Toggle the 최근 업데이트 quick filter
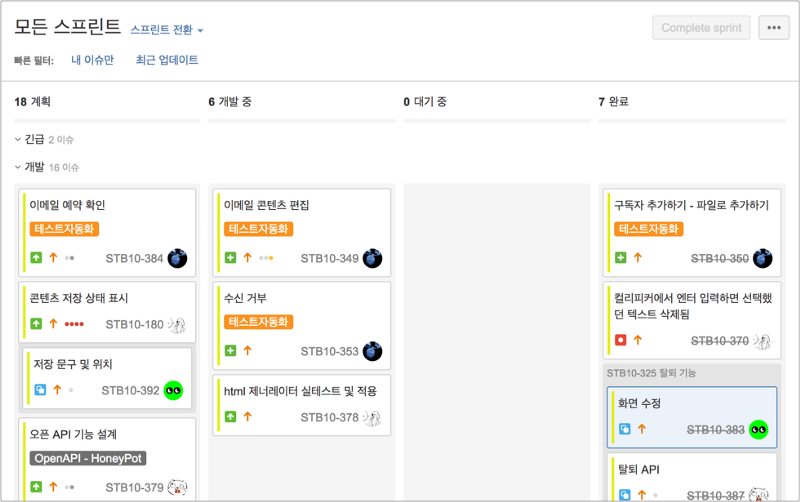The width and height of the screenshot is (800, 502). point(167,60)
